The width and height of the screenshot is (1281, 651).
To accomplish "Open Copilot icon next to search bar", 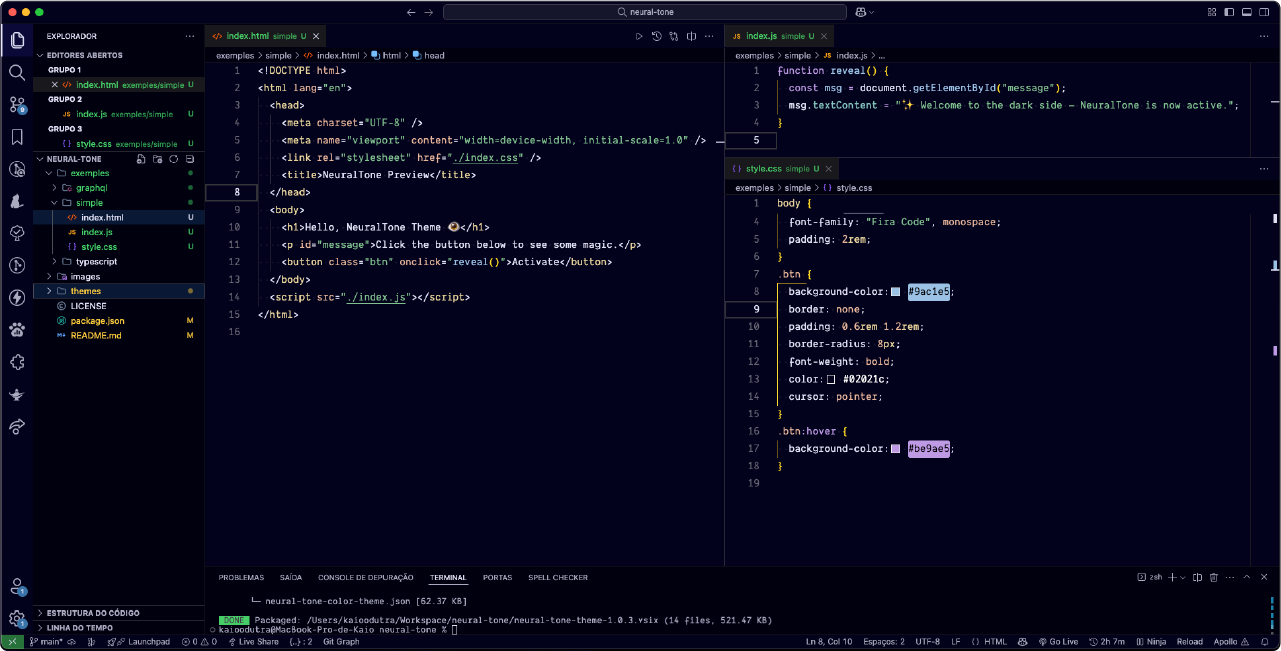I will tap(861, 12).
